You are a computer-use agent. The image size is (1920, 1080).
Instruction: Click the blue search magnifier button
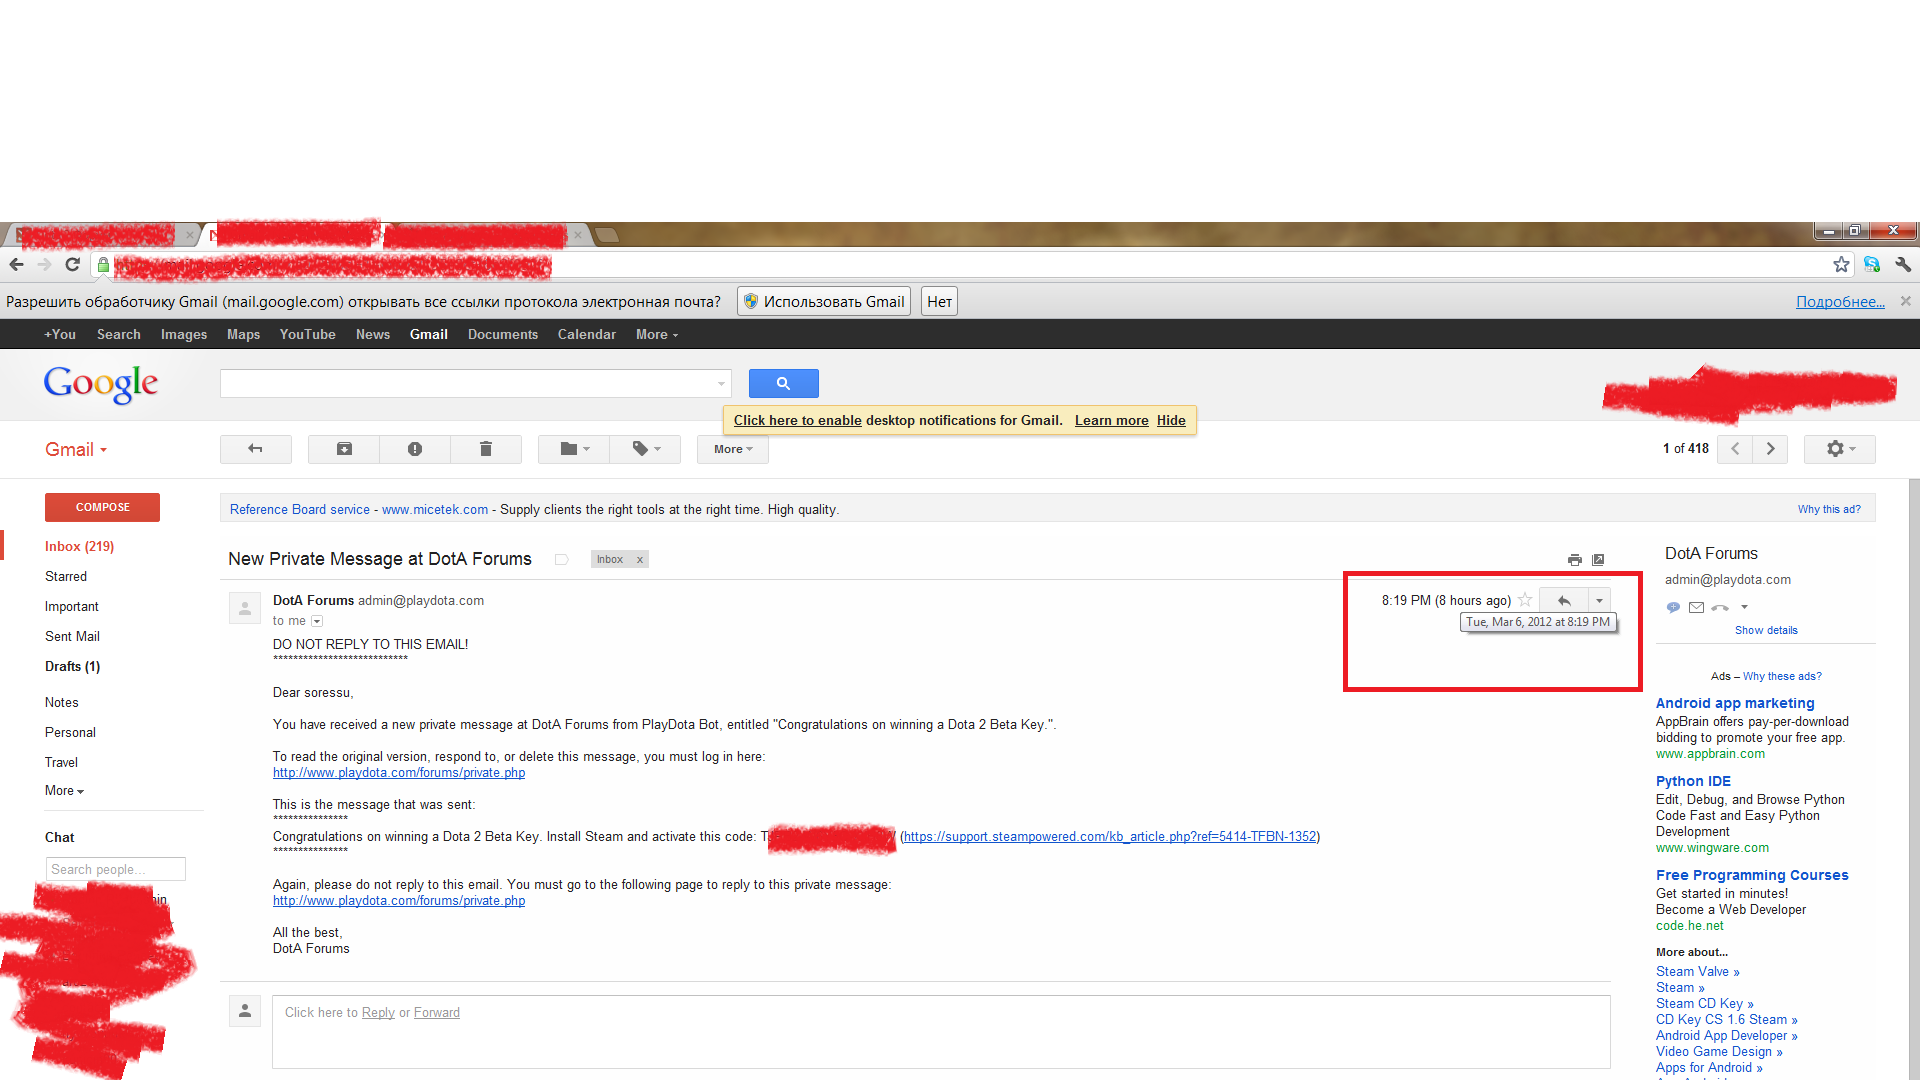(783, 383)
